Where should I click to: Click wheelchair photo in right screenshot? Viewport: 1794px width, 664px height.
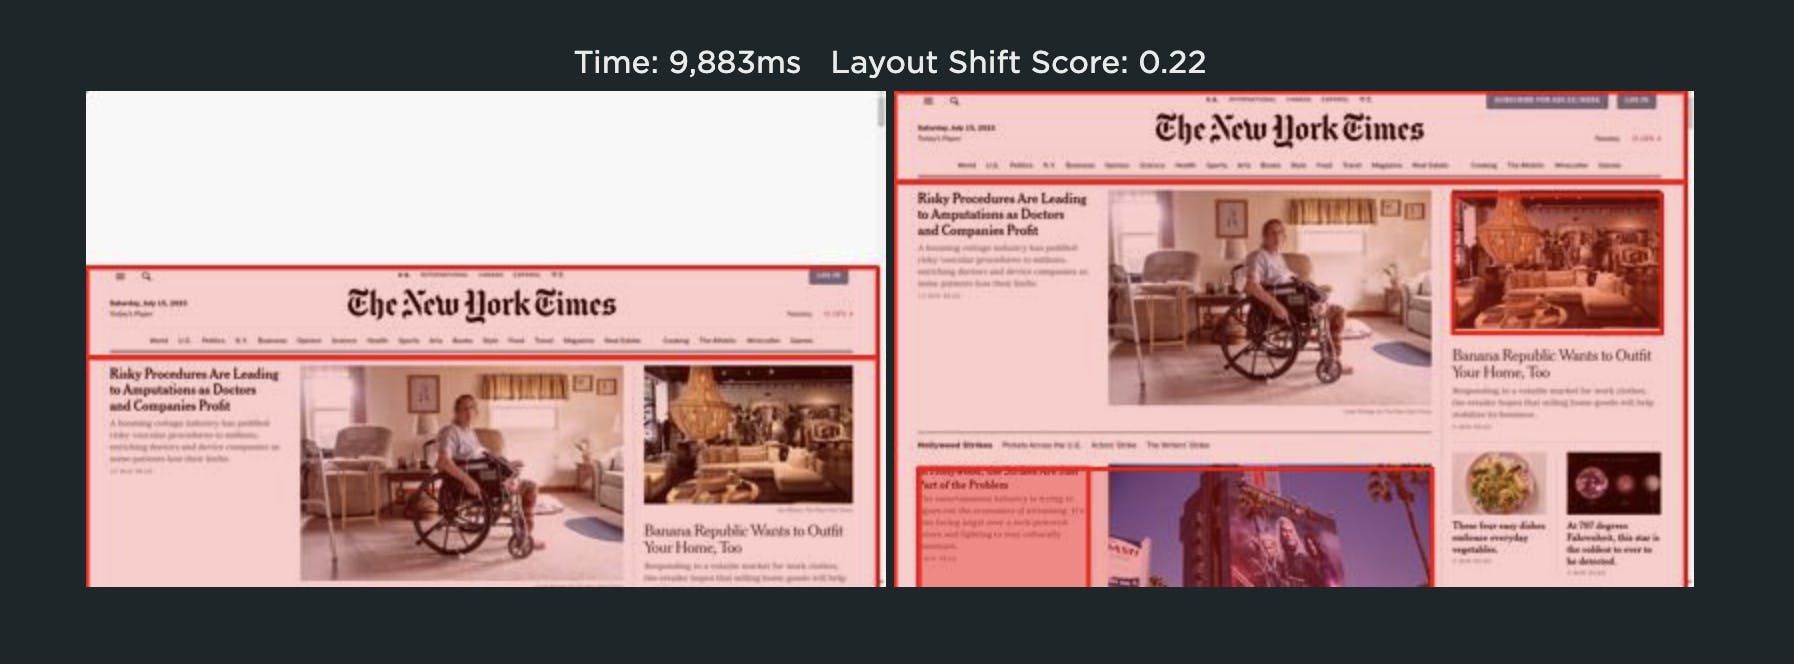(1270, 298)
